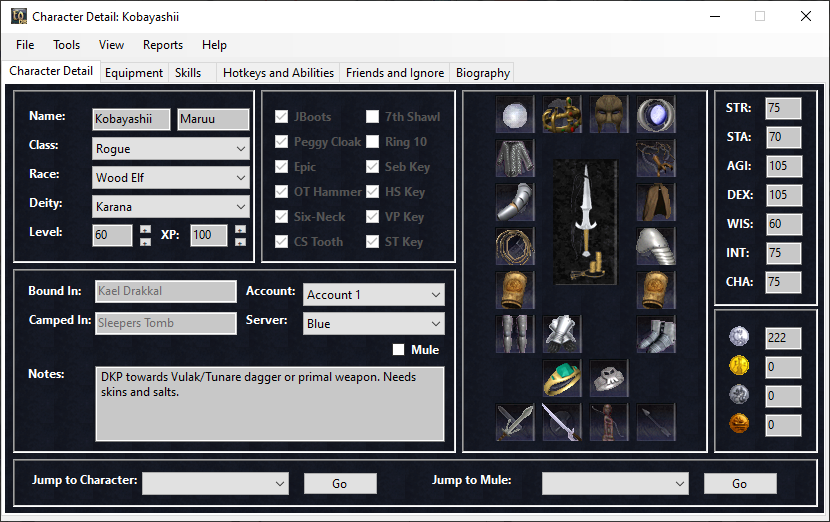Click the helmet mask equipment slot
The image size is (830, 522).
[x=609, y=114]
